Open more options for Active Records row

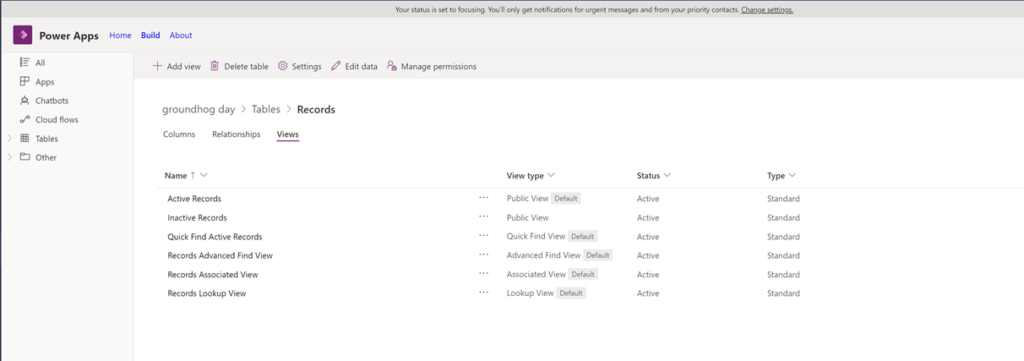tap(483, 198)
